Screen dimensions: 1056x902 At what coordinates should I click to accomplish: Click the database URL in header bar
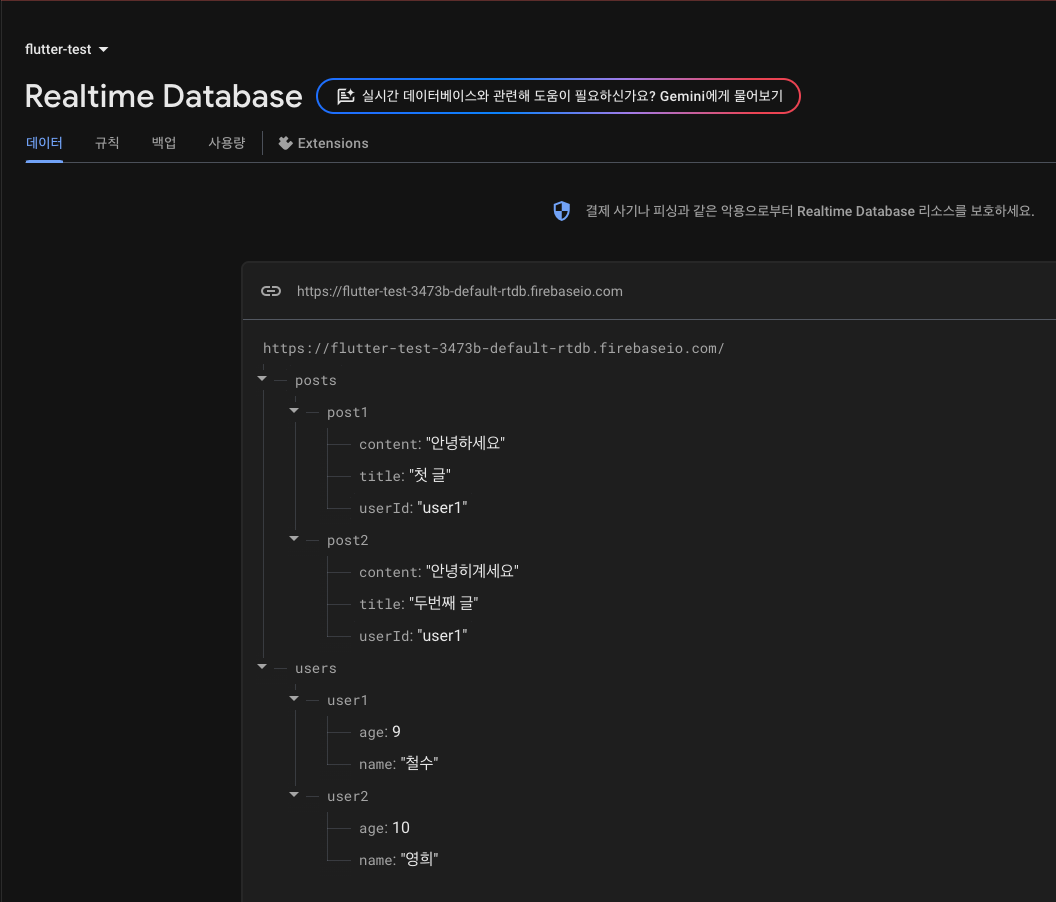tap(459, 291)
